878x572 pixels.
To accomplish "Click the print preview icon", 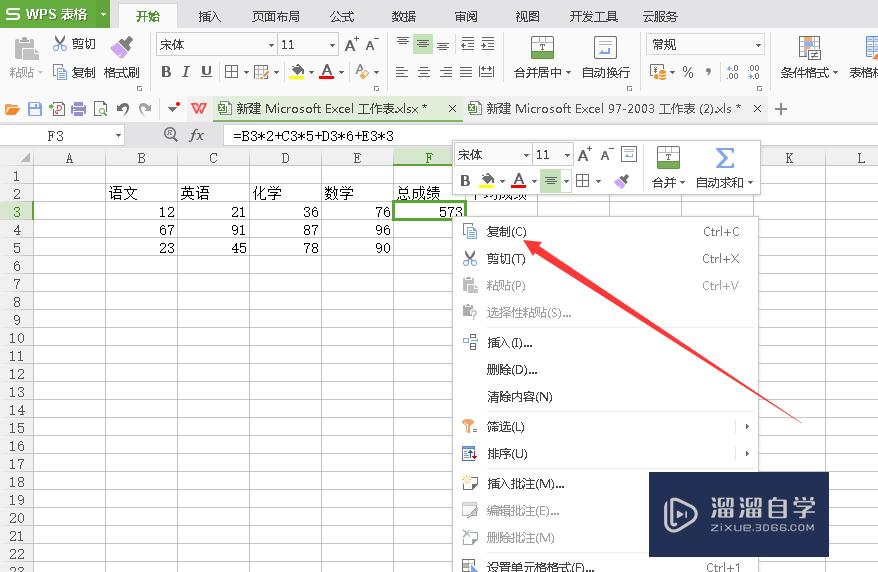I will point(100,109).
